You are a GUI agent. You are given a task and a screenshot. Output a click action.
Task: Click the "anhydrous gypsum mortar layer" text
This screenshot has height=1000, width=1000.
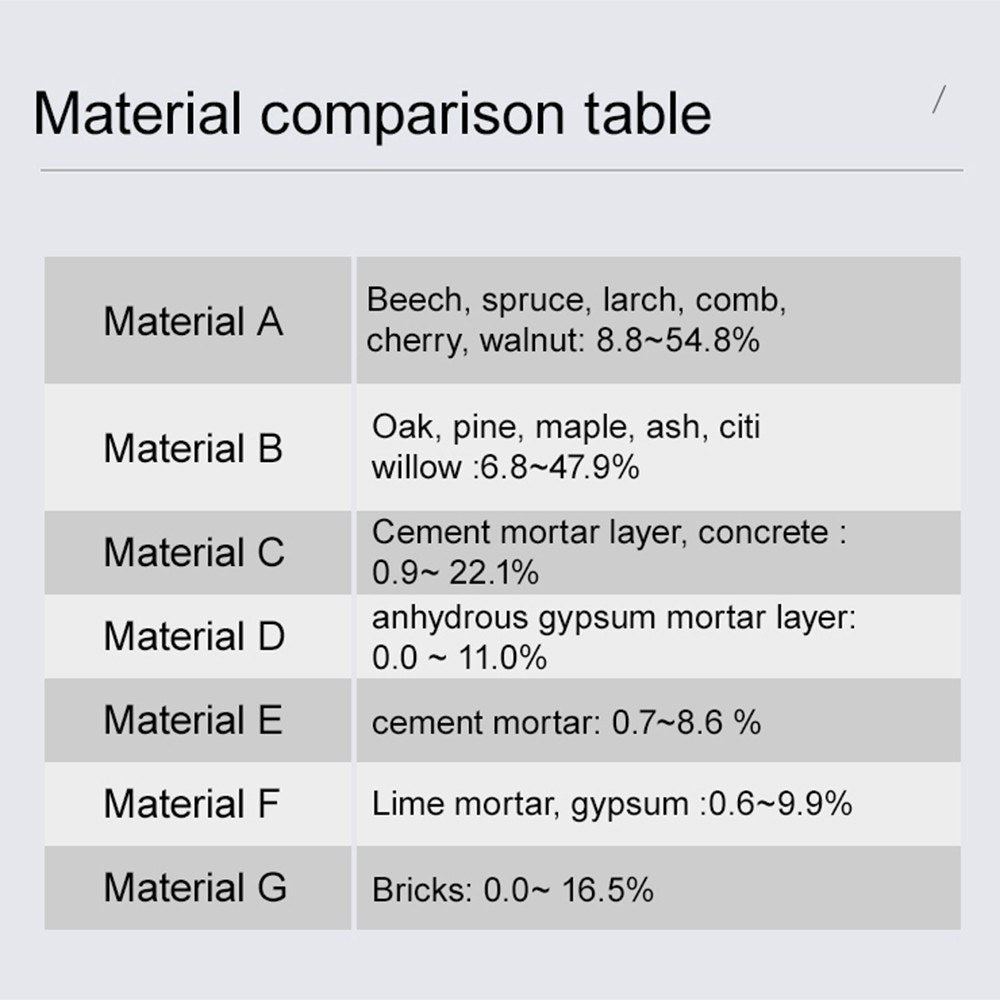614,617
